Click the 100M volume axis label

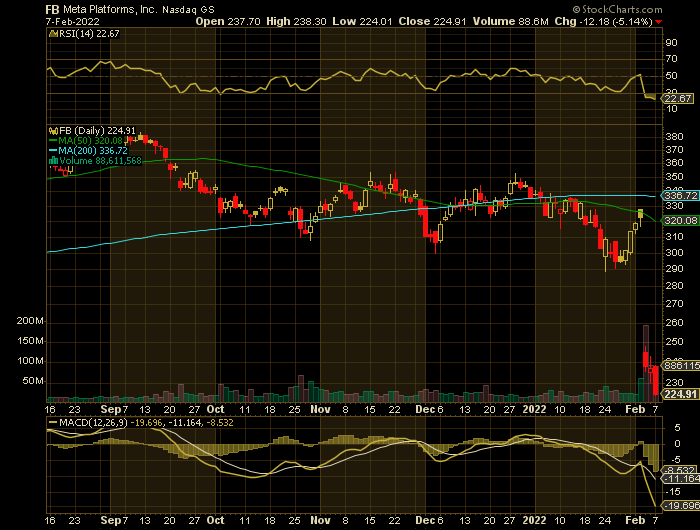coord(30,361)
